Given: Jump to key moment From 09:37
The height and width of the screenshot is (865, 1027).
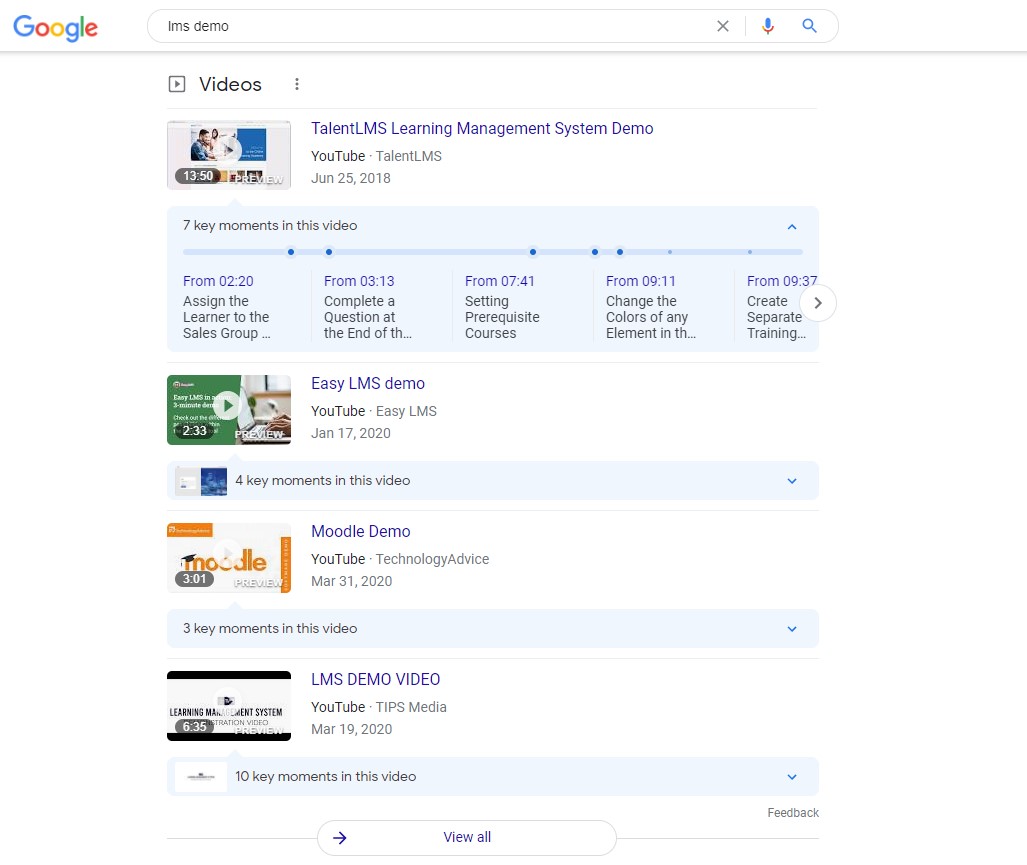Looking at the screenshot, I should click(782, 281).
